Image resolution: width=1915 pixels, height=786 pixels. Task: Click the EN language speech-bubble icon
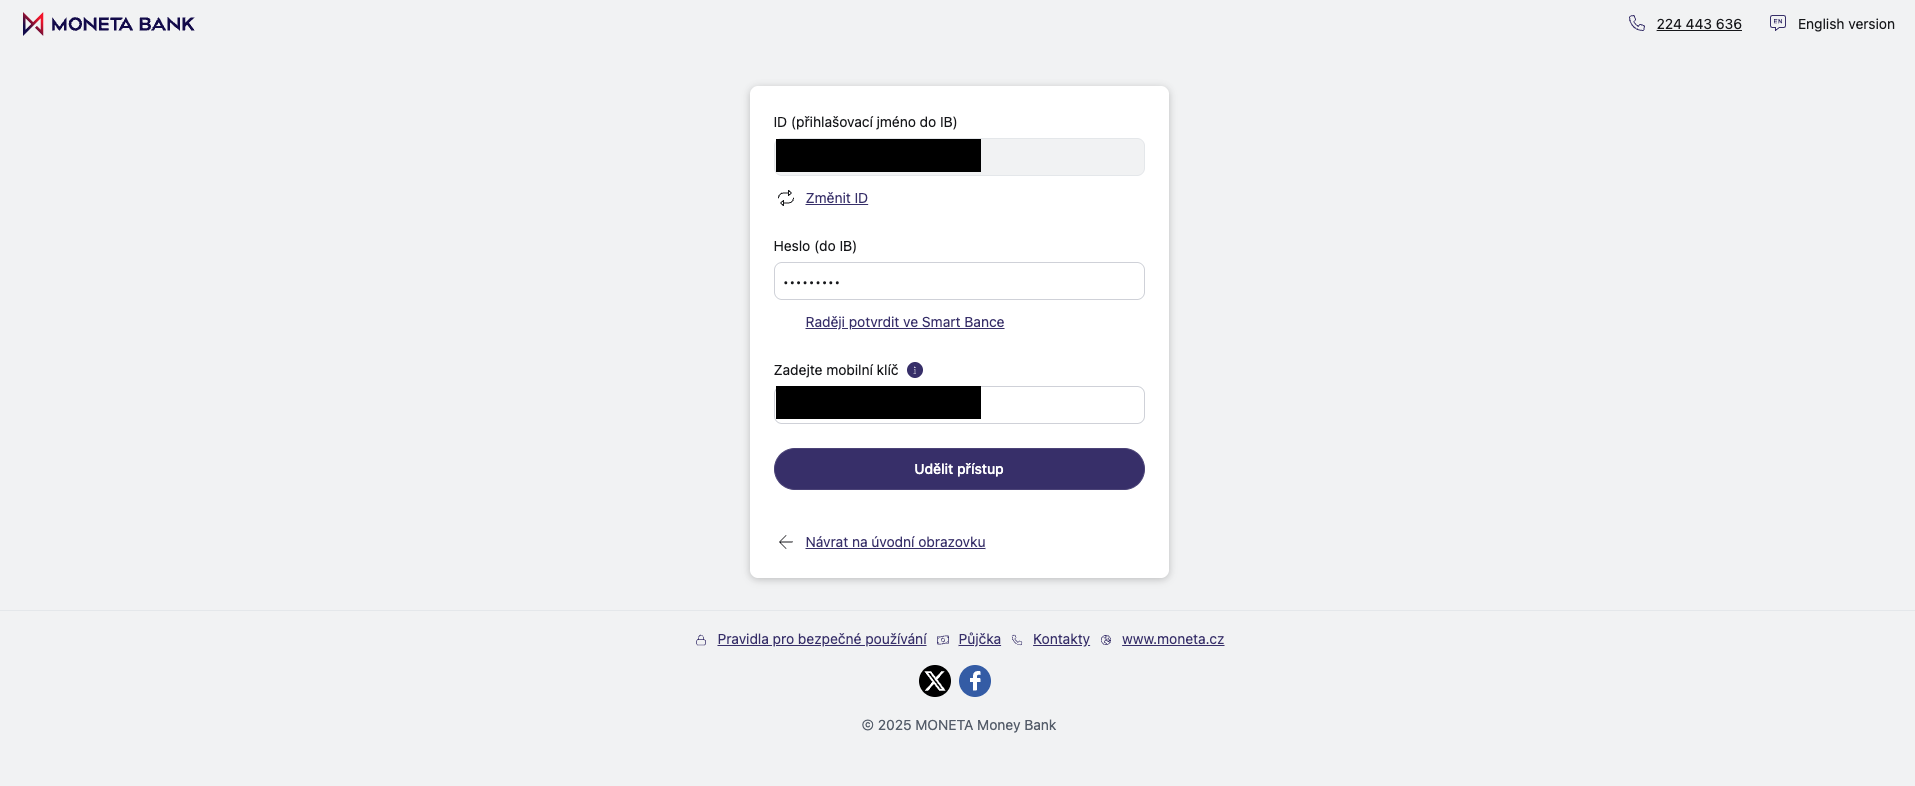click(1777, 23)
